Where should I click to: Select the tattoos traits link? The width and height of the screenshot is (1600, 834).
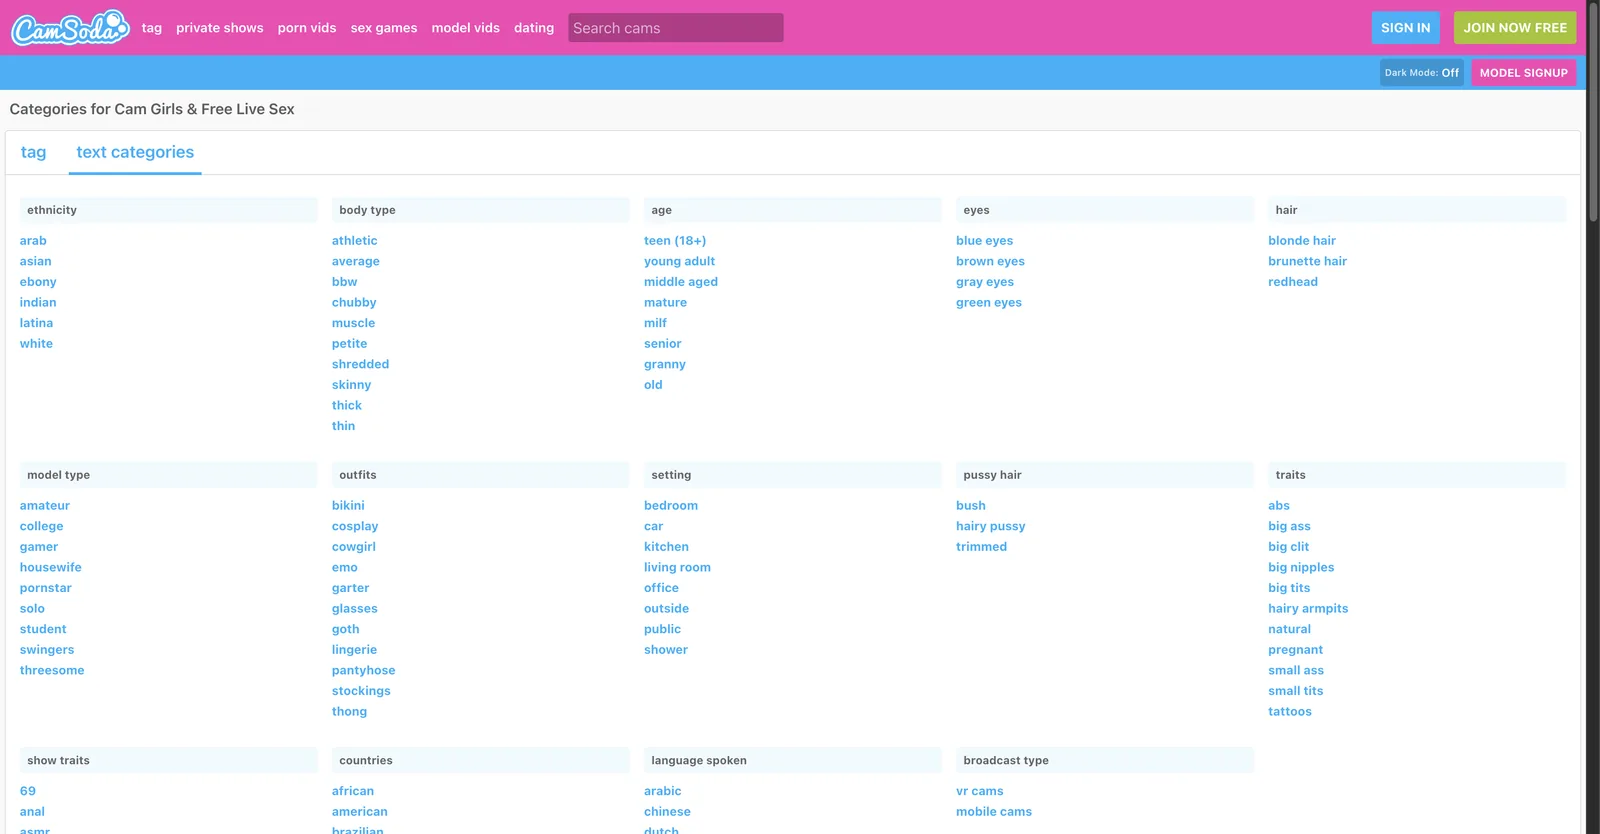pos(1290,711)
